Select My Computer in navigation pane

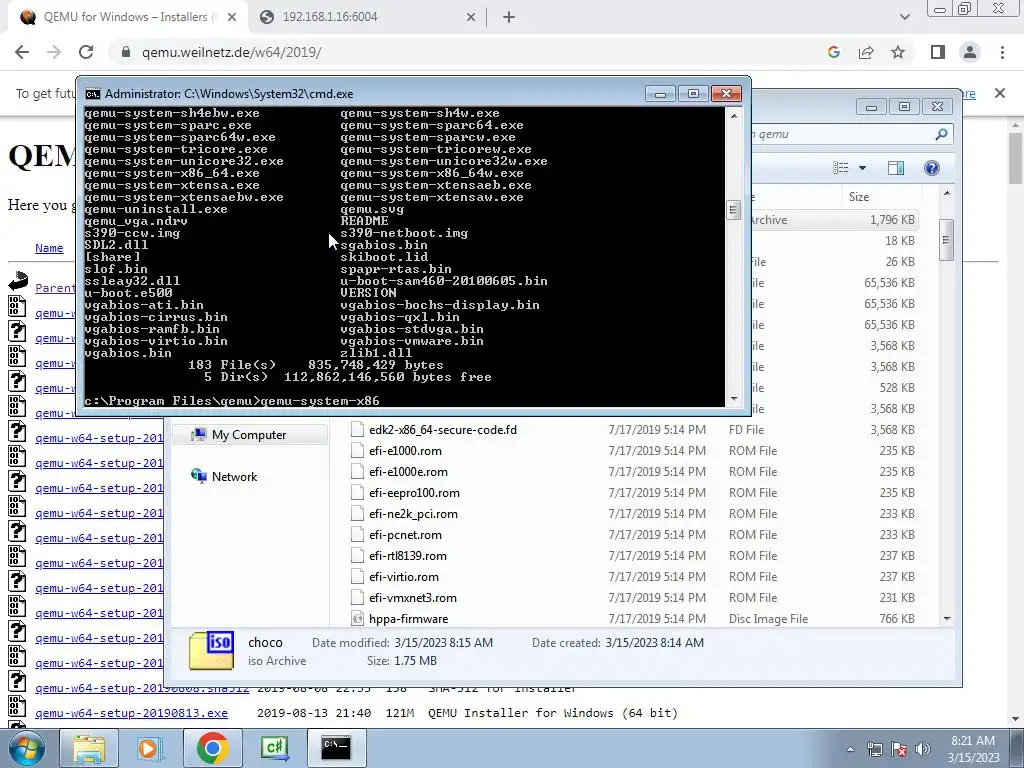249,435
